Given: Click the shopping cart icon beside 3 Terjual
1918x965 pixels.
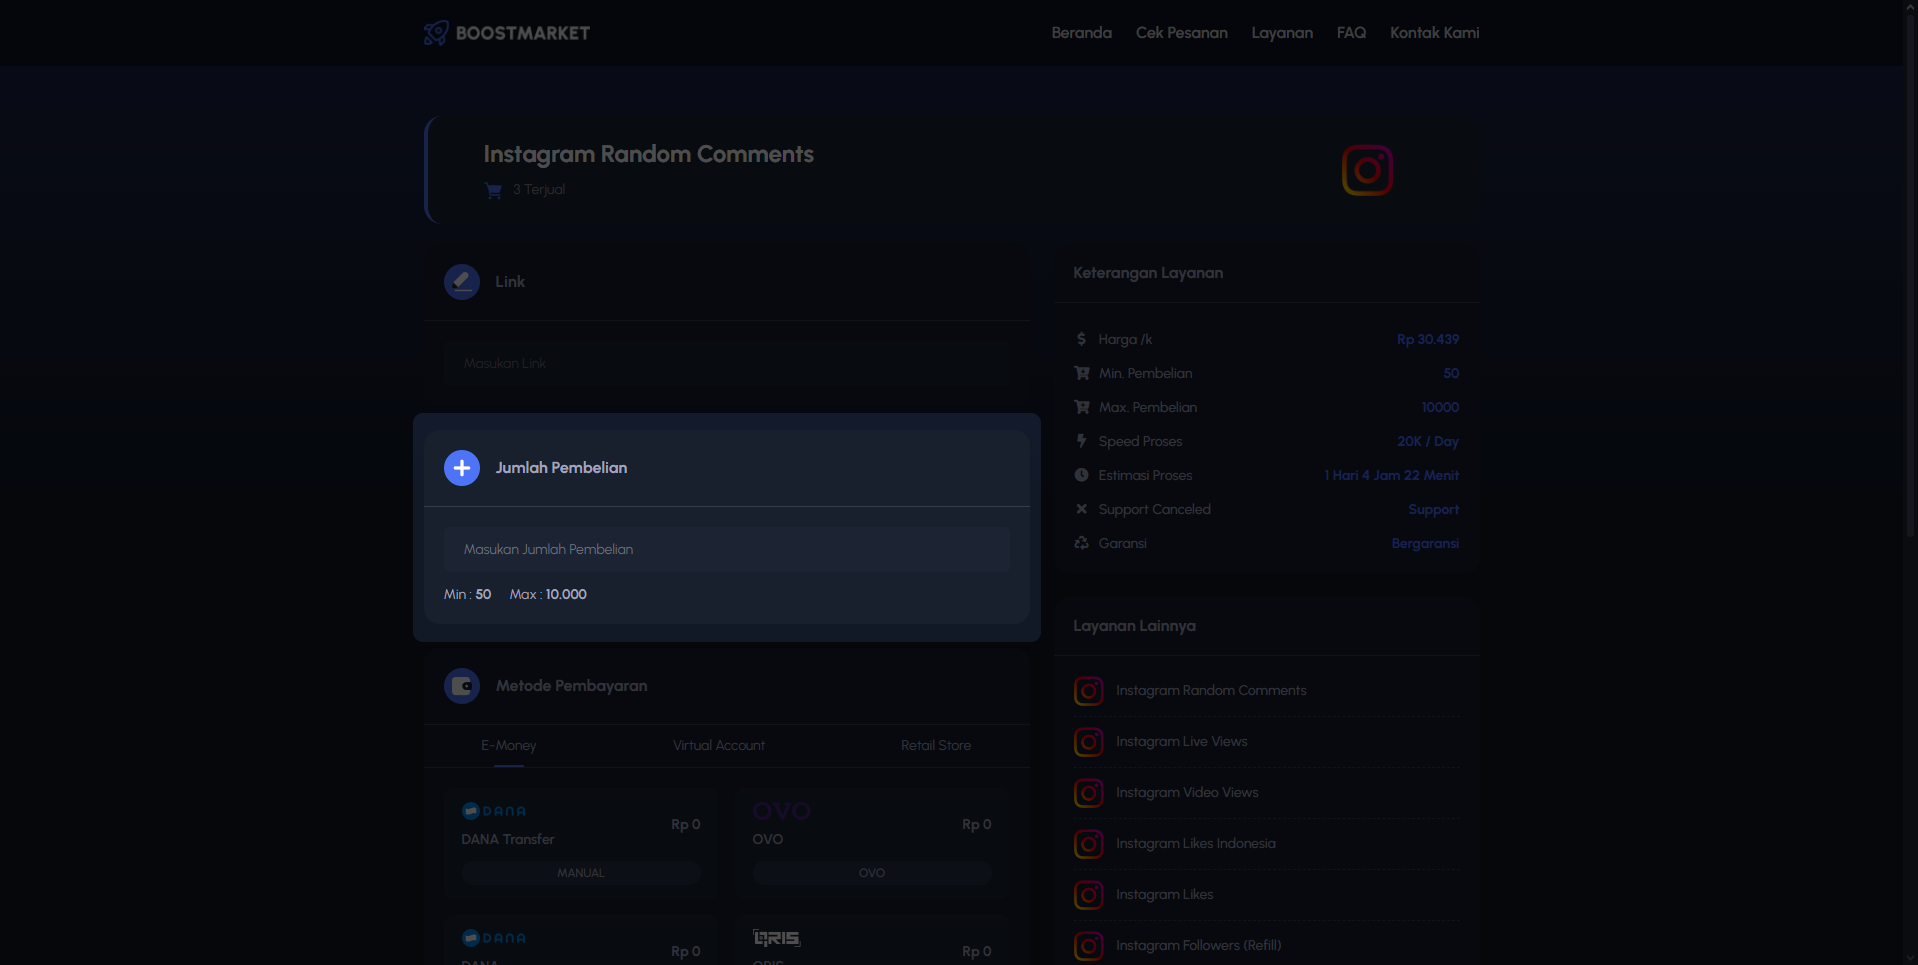Looking at the screenshot, I should [493, 190].
